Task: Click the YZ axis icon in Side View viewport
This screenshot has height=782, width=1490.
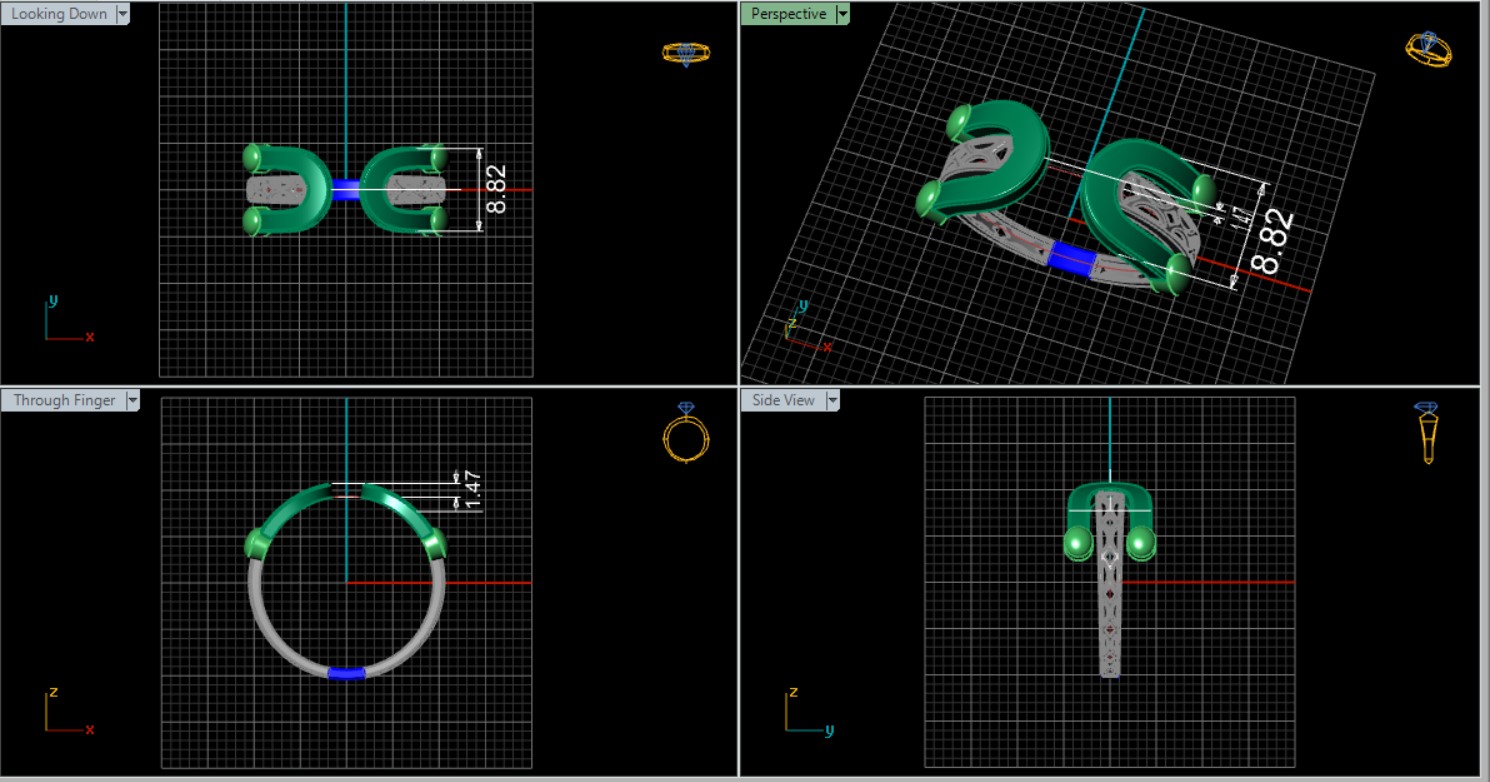Action: tap(807, 711)
